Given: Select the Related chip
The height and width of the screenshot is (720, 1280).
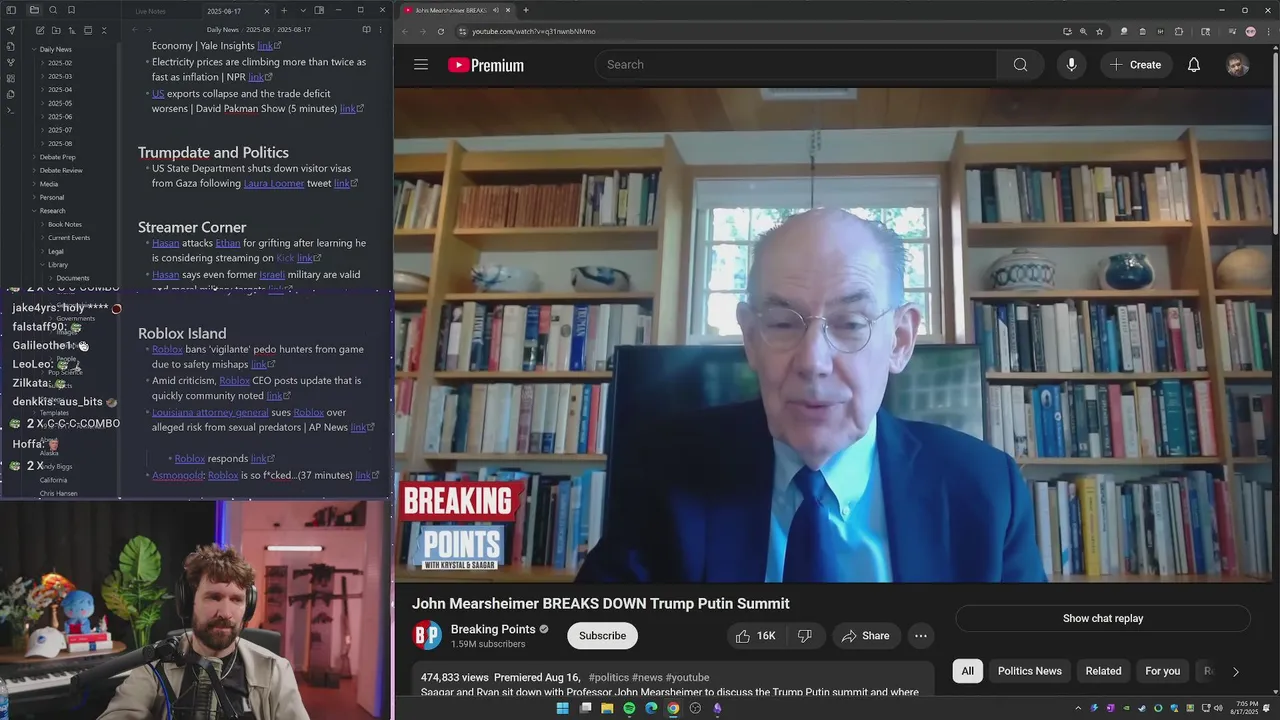Looking at the screenshot, I should (1103, 671).
